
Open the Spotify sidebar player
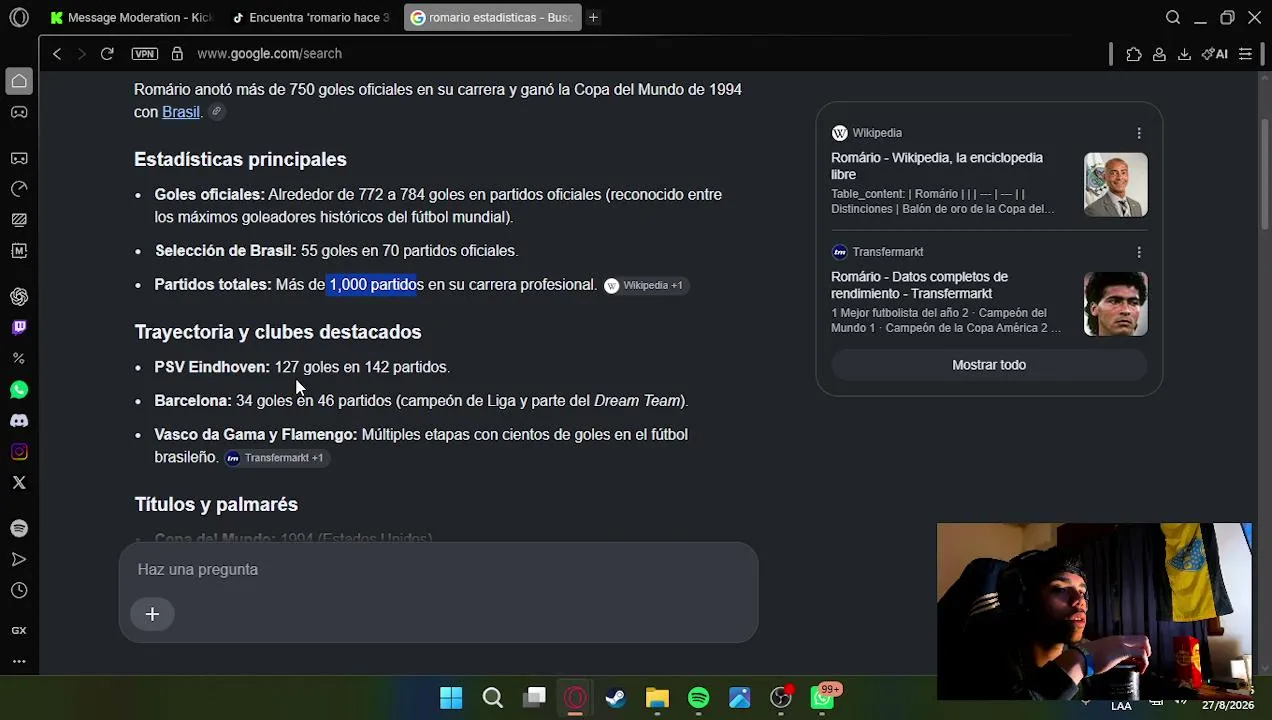19,528
